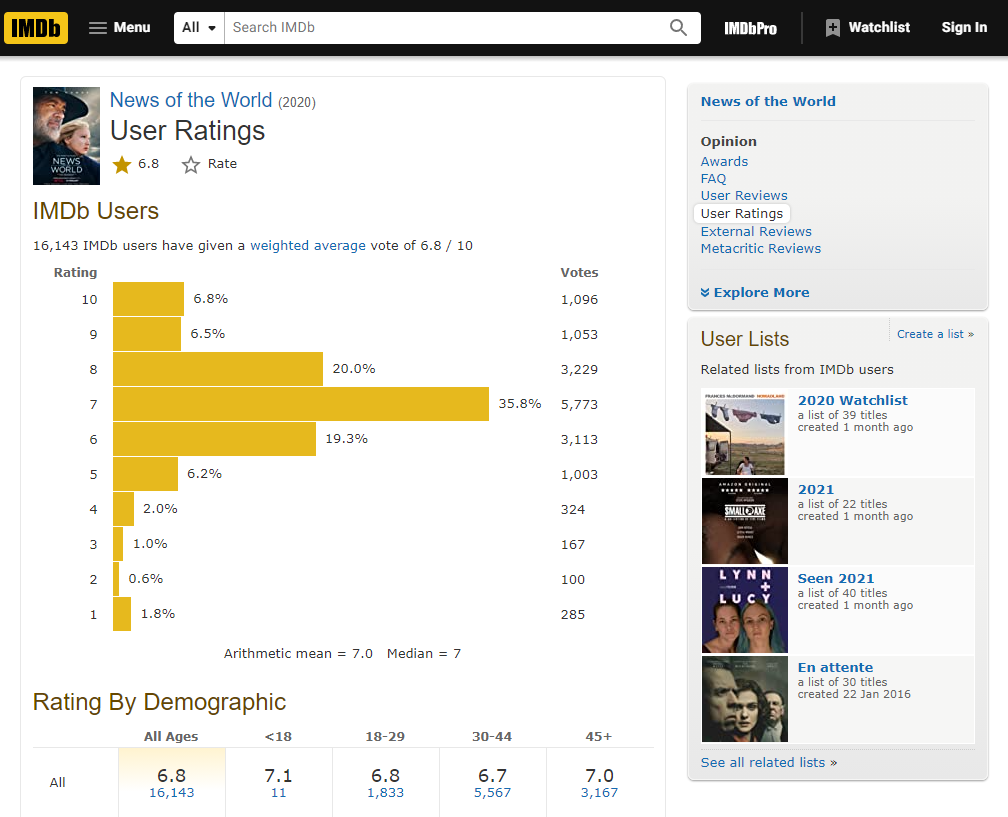This screenshot has width=1008, height=817.
Task: Open the FAQ link
Action: pos(713,179)
